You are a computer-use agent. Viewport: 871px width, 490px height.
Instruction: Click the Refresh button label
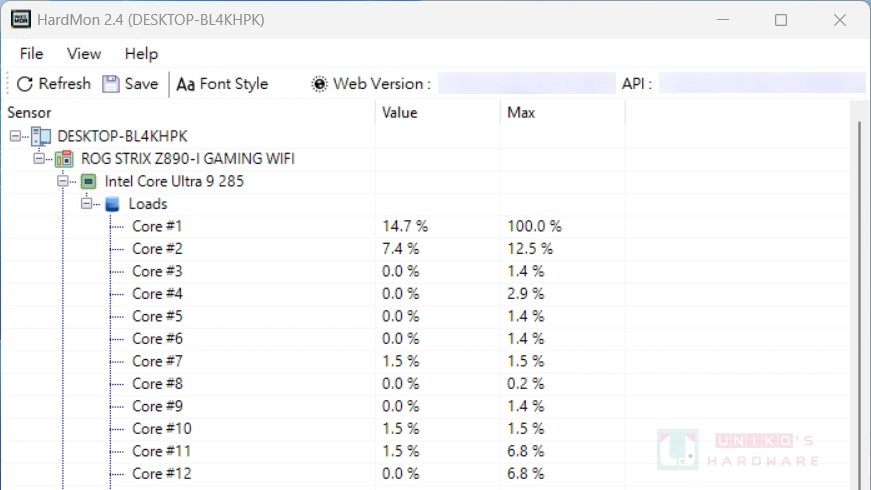coord(64,84)
